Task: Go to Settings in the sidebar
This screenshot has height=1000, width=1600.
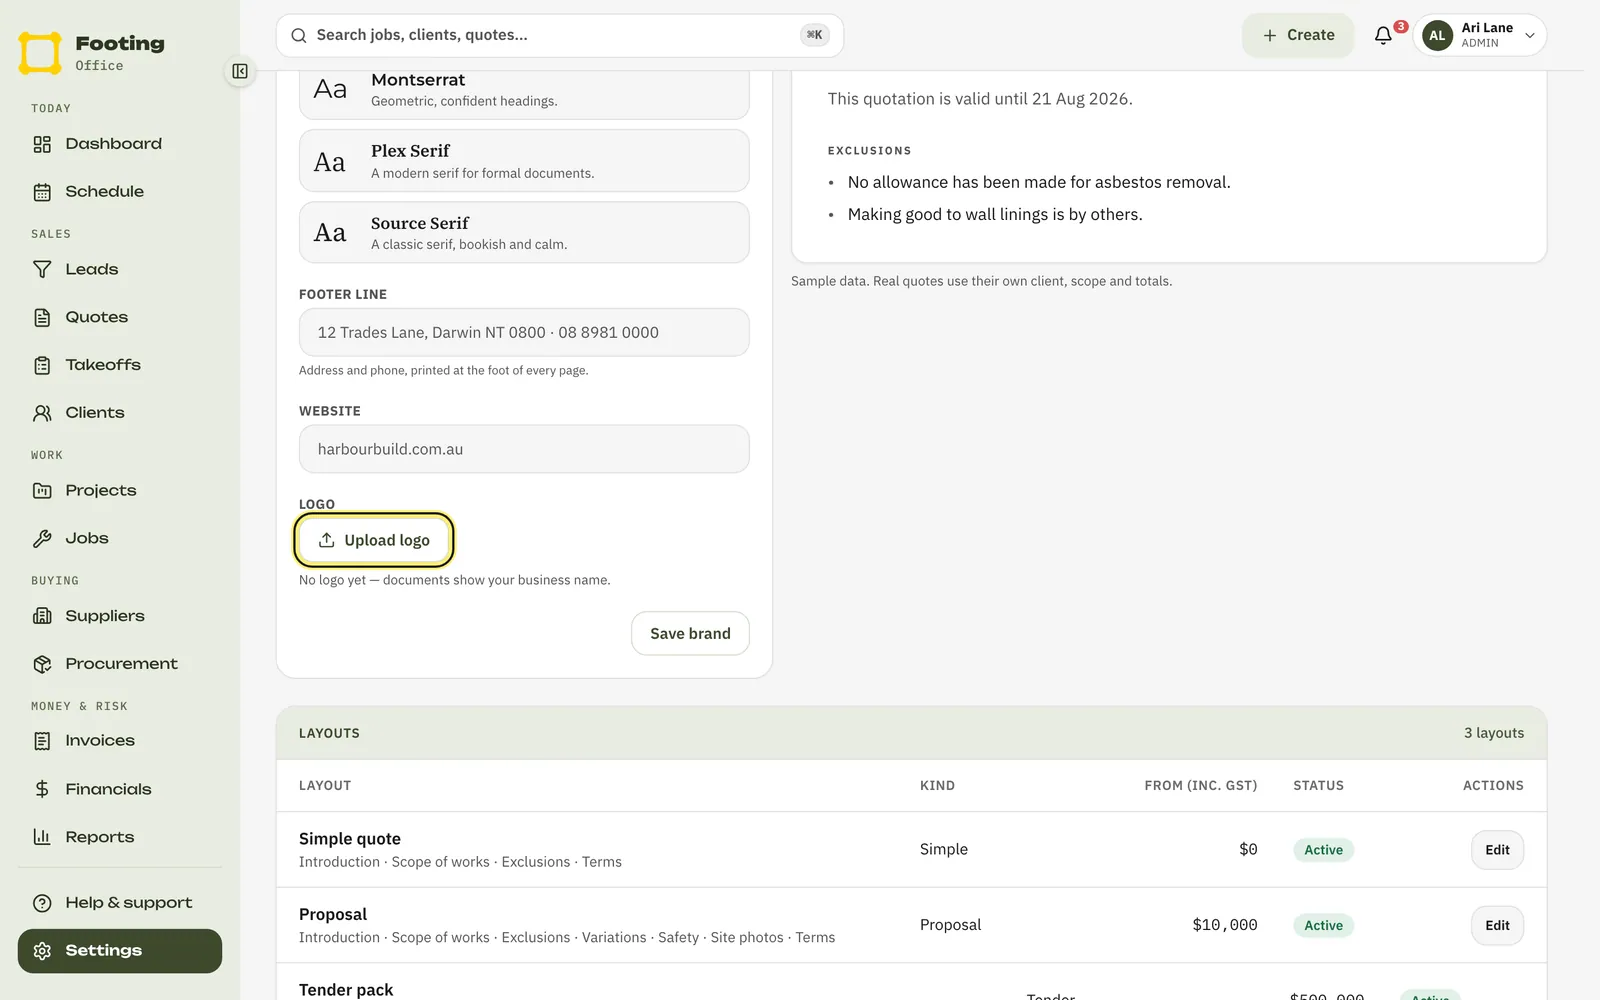Action: [120, 951]
